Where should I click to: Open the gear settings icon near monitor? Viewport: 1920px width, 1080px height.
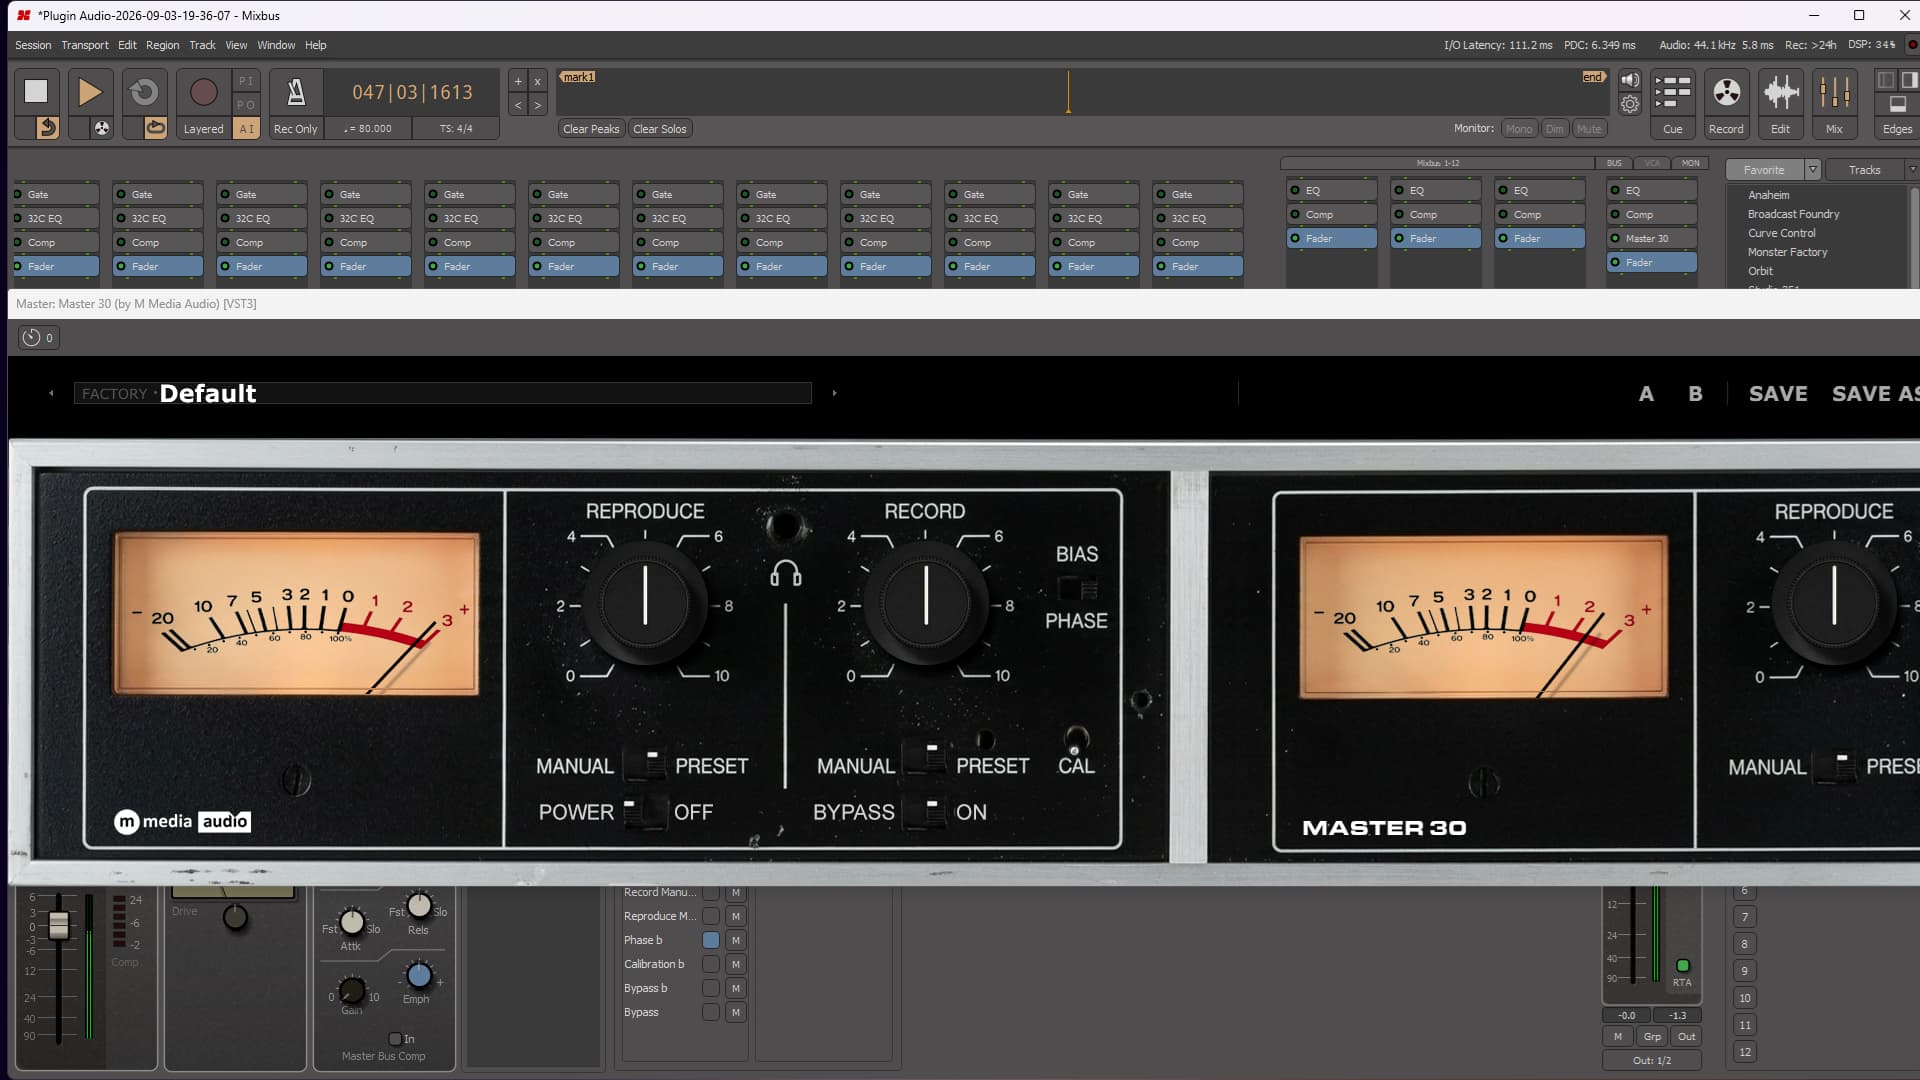click(1630, 104)
